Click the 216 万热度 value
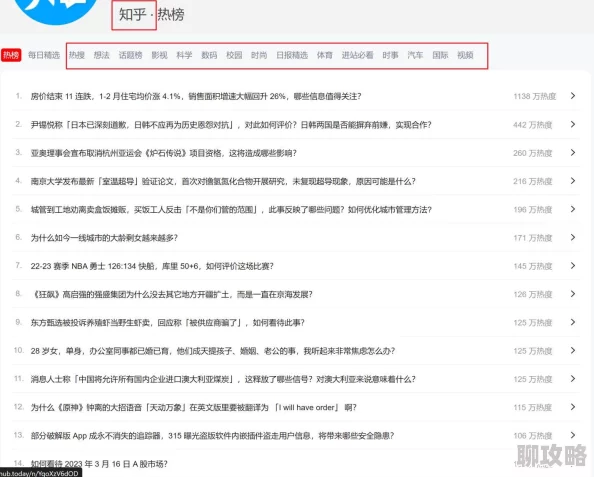Viewport: 594px width, 477px height. pos(533,181)
